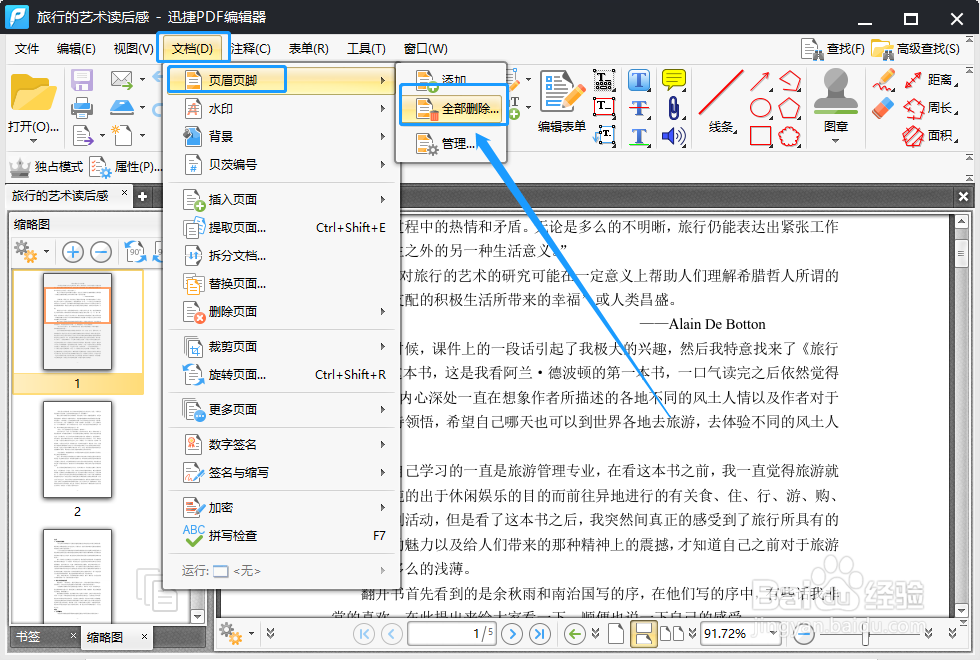Select Extract pages (提取页面) menu entry
980x660 pixels.
coord(282,228)
